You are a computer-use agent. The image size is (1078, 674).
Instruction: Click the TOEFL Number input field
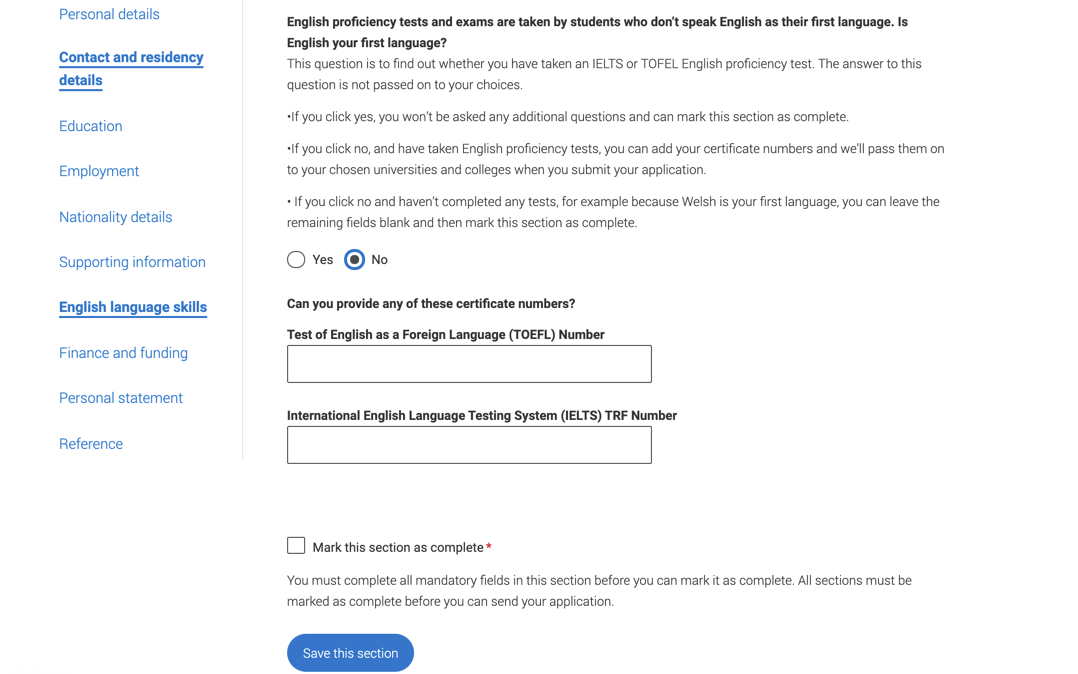tap(470, 365)
